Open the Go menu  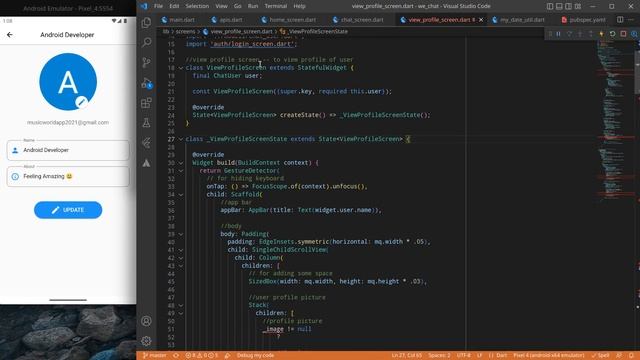point(238,6)
